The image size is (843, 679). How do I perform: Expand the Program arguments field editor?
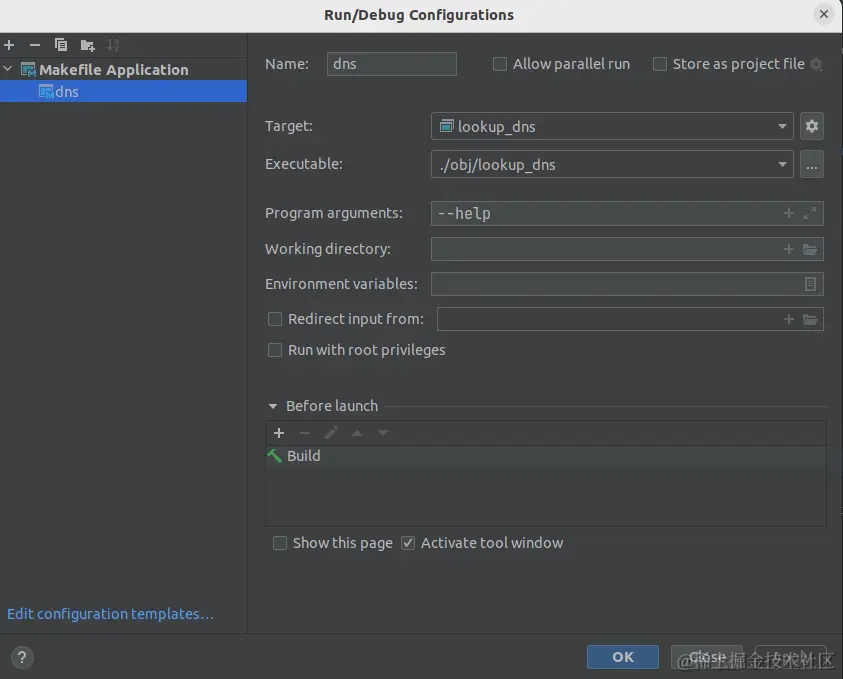point(809,213)
